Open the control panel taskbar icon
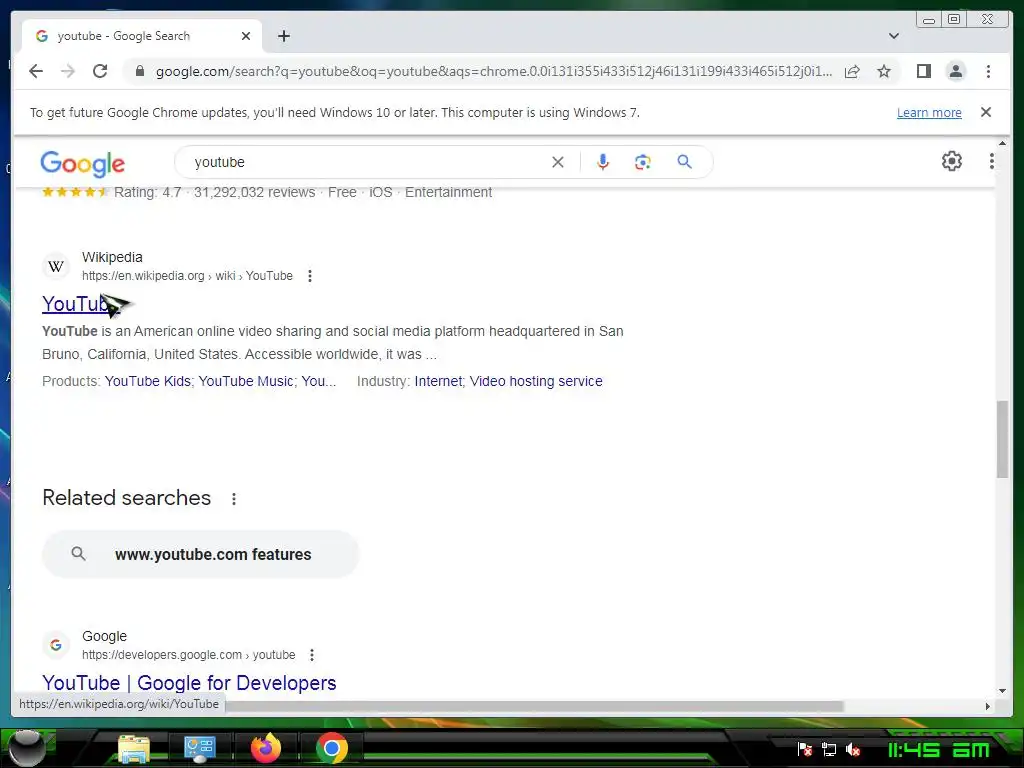This screenshot has height=768, width=1024. (199, 748)
